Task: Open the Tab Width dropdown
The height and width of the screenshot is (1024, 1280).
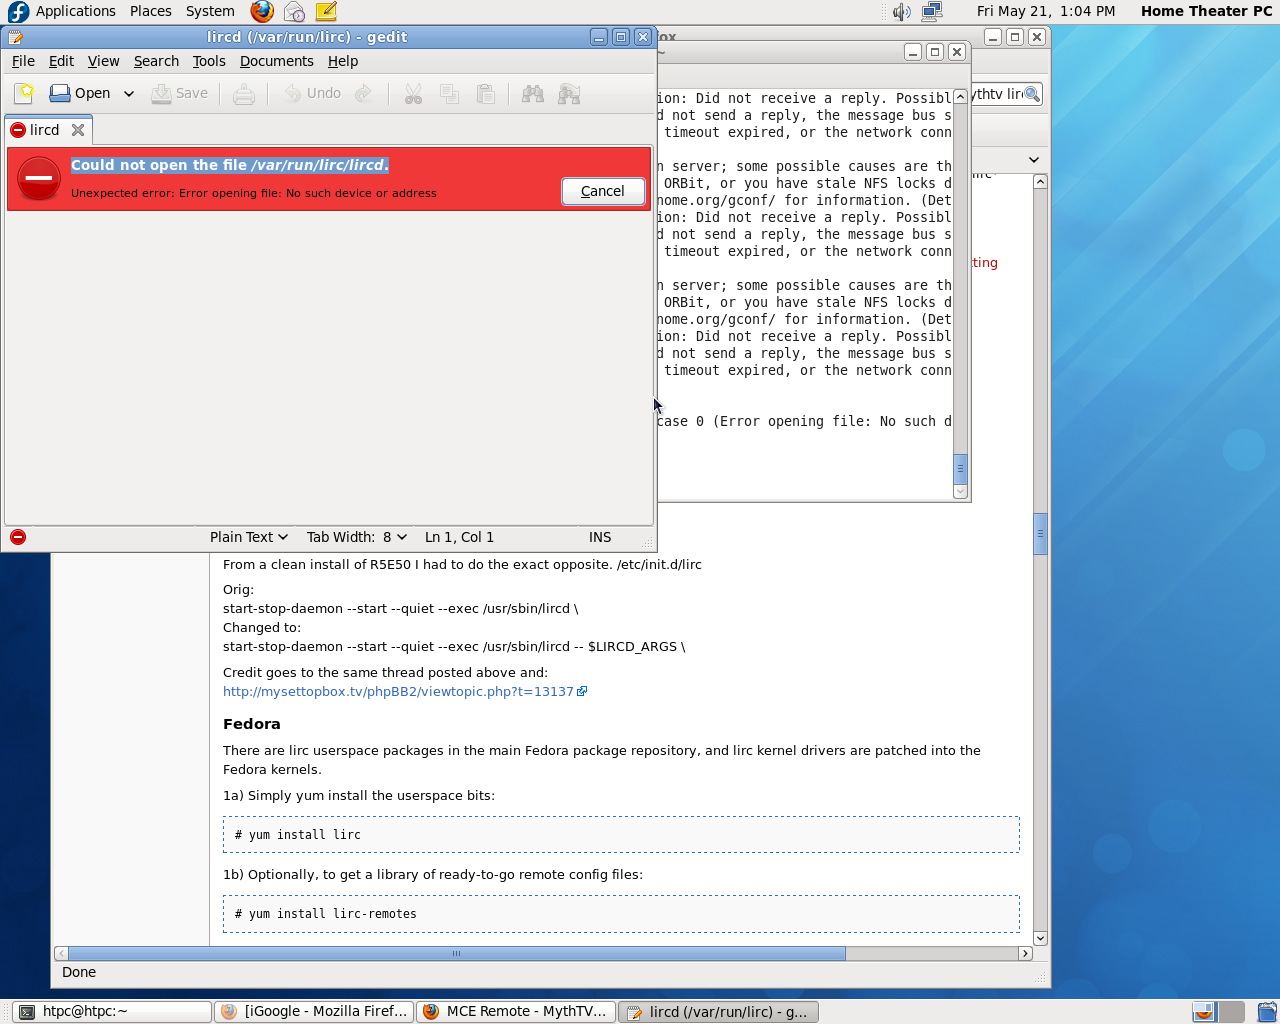Action: point(356,537)
